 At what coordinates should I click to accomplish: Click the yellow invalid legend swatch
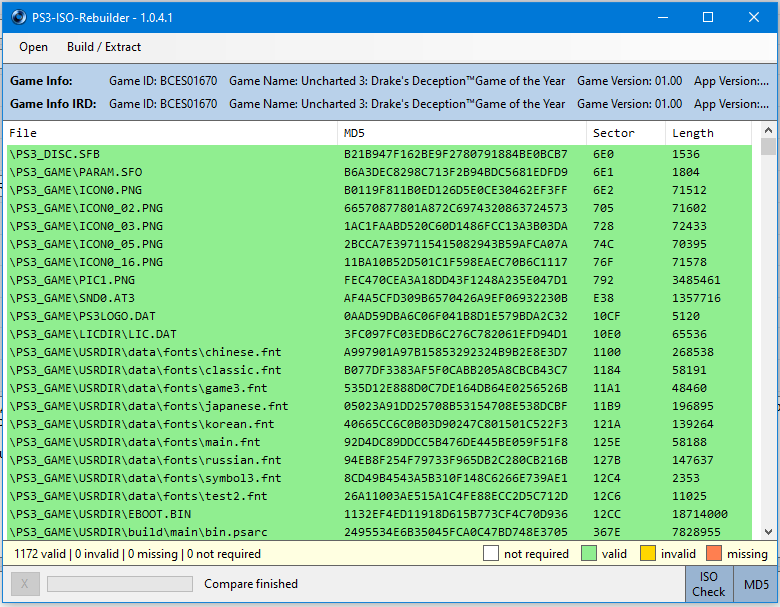(x=648, y=554)
